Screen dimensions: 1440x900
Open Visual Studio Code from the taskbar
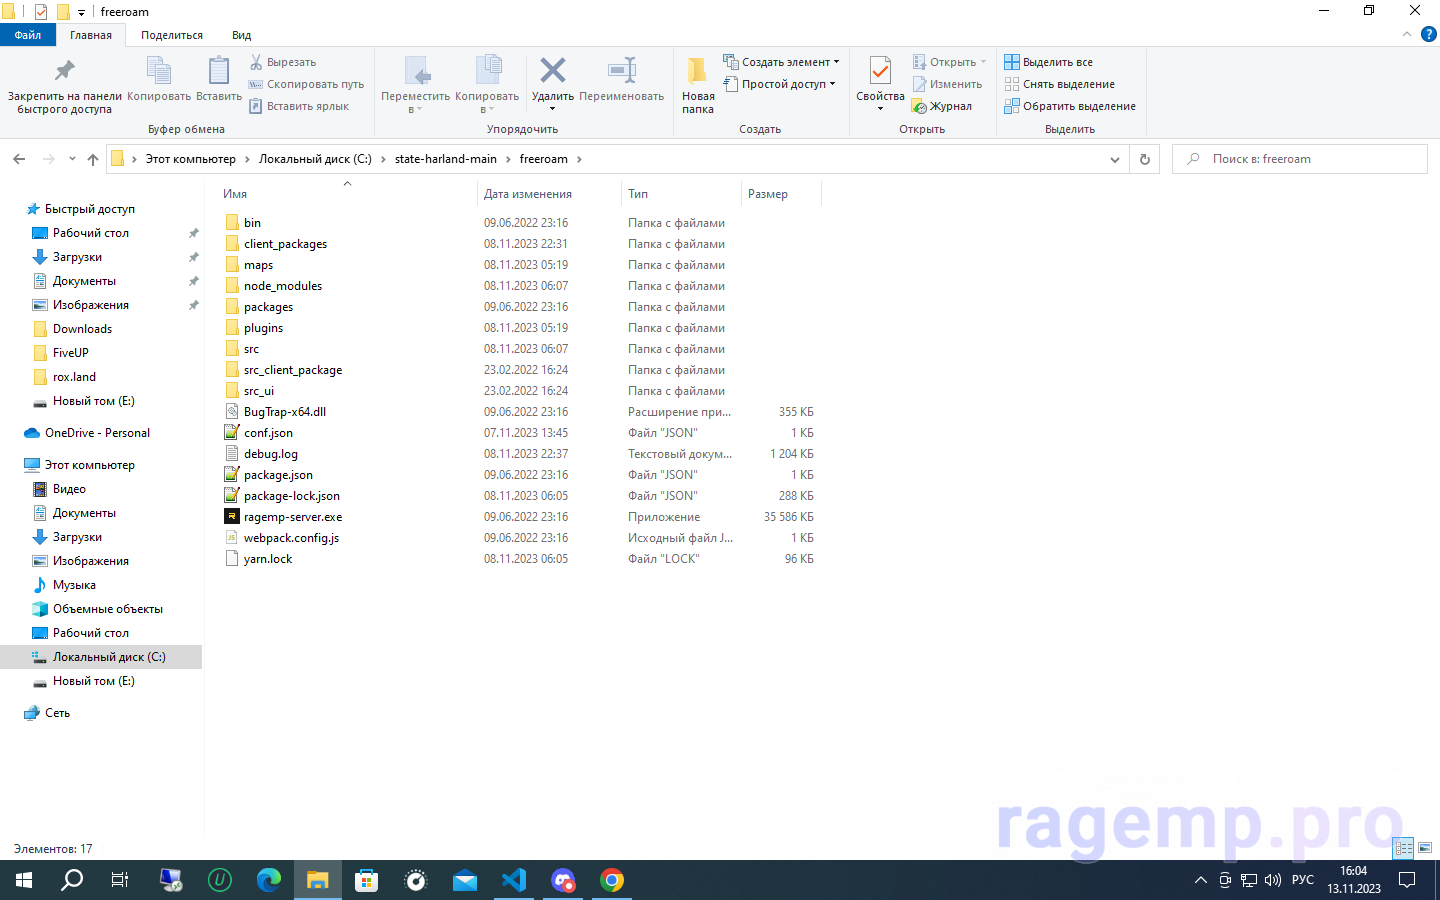tap(514, 880)
